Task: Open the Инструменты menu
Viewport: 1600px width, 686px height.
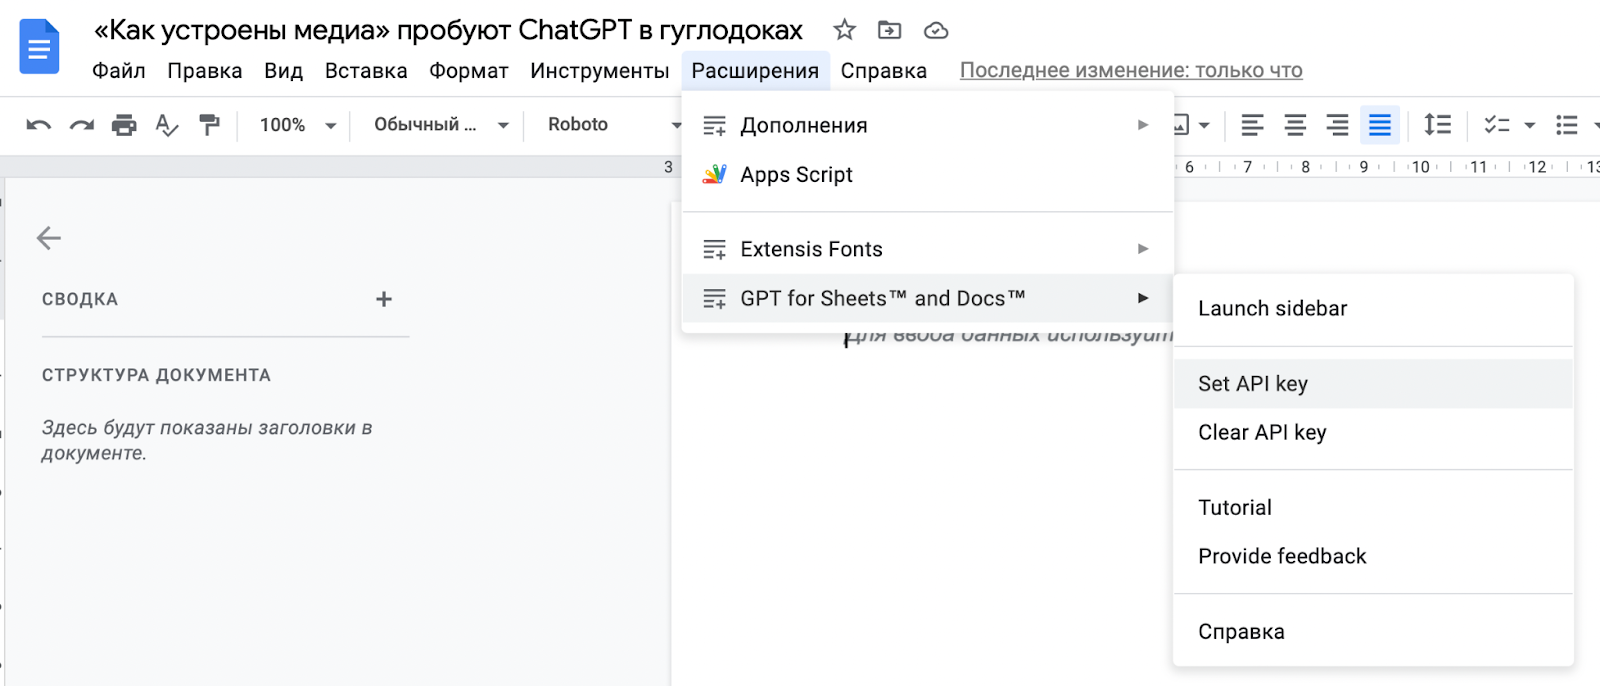Action: (600, 71)
